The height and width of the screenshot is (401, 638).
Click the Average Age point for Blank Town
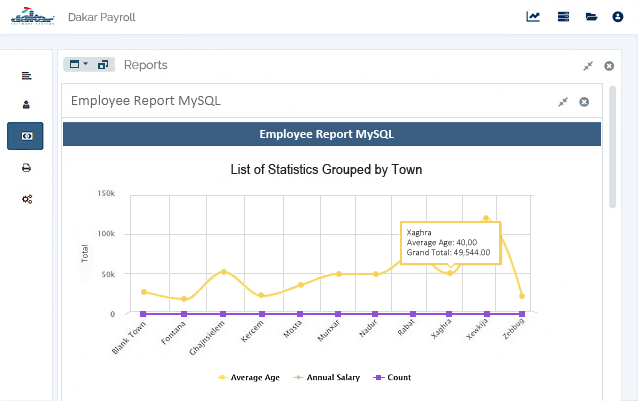[x=144, y=292]
